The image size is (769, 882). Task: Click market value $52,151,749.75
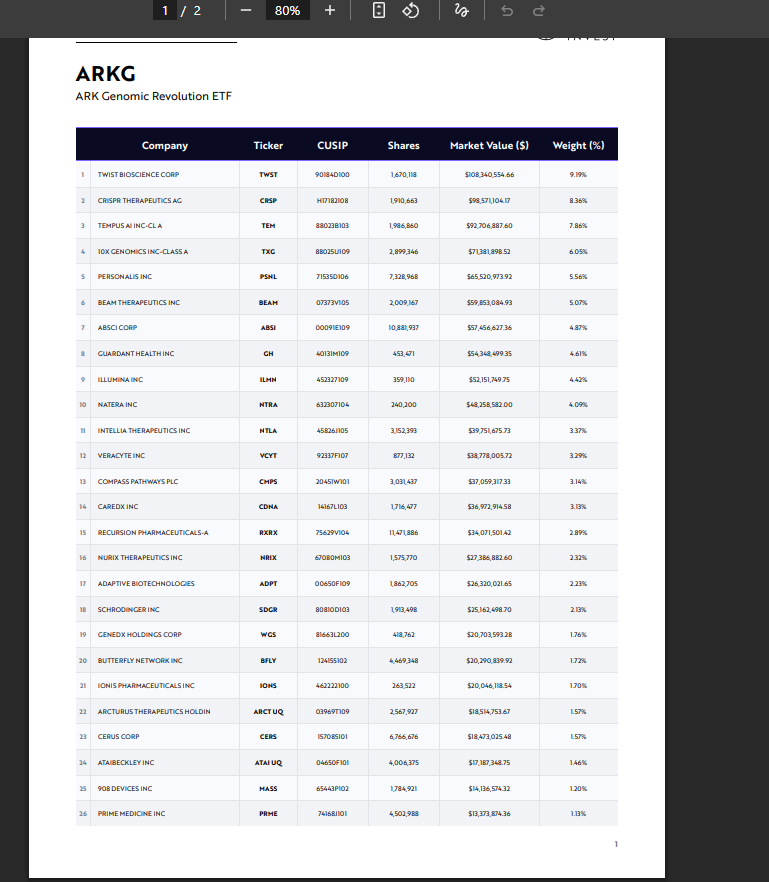489,380
